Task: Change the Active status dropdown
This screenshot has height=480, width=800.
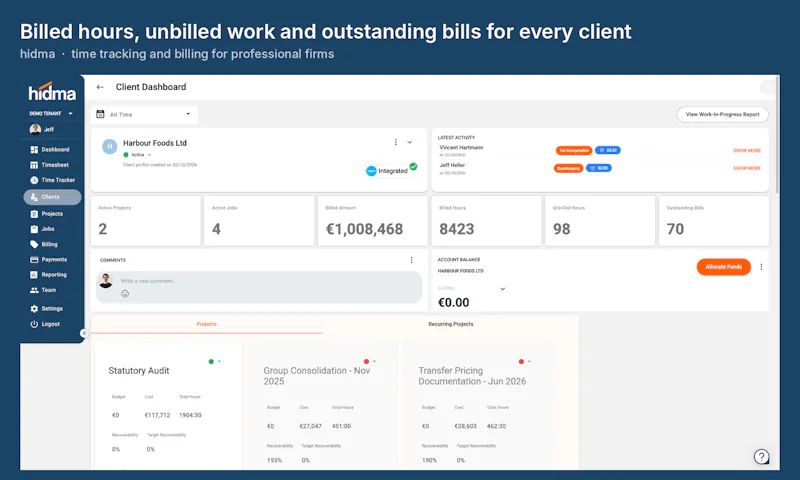Action: click(x=138, y=155)
